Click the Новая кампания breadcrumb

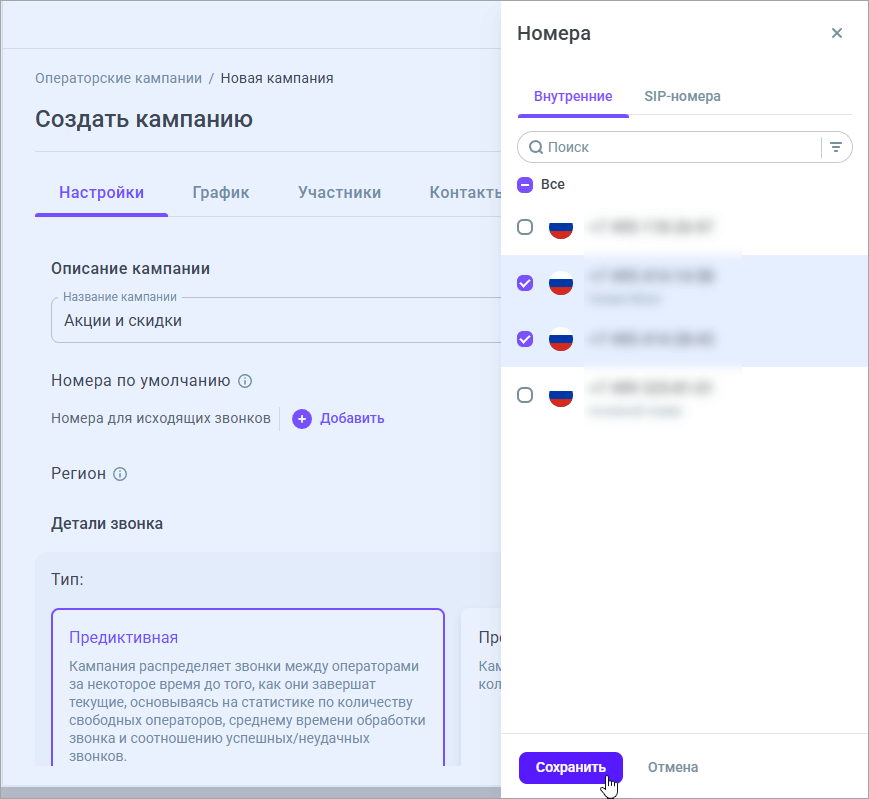tap(277, 78)
